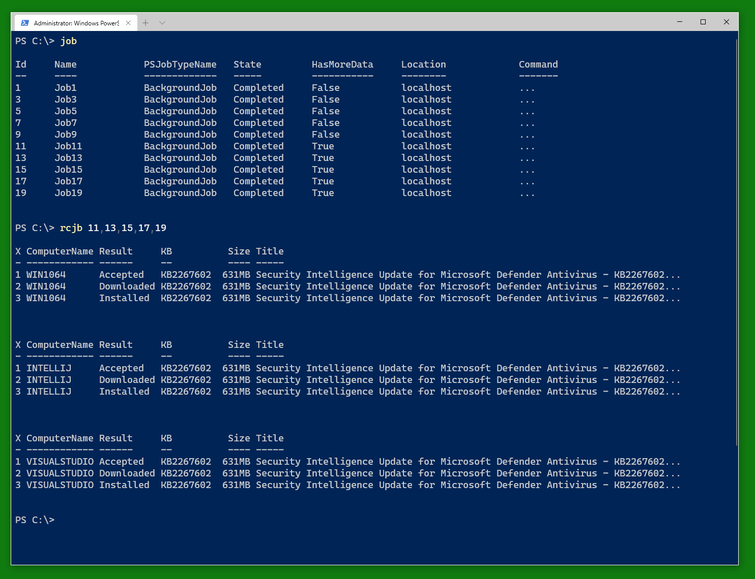Click the 'rcjb 11,13,15,17,19' command
755x579 pixels.
point(113,228)
